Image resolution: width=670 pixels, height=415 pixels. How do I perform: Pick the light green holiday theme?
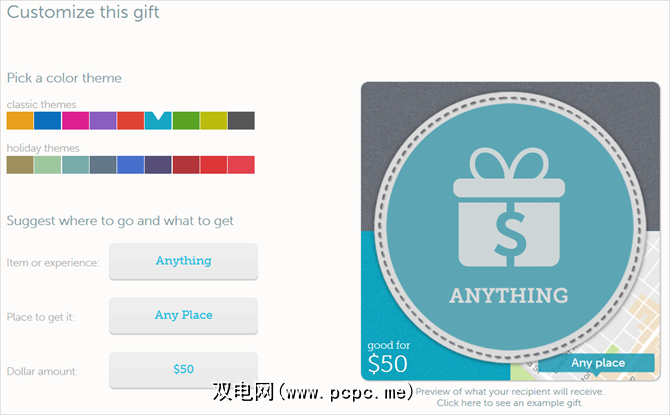[x=47, y=165]
